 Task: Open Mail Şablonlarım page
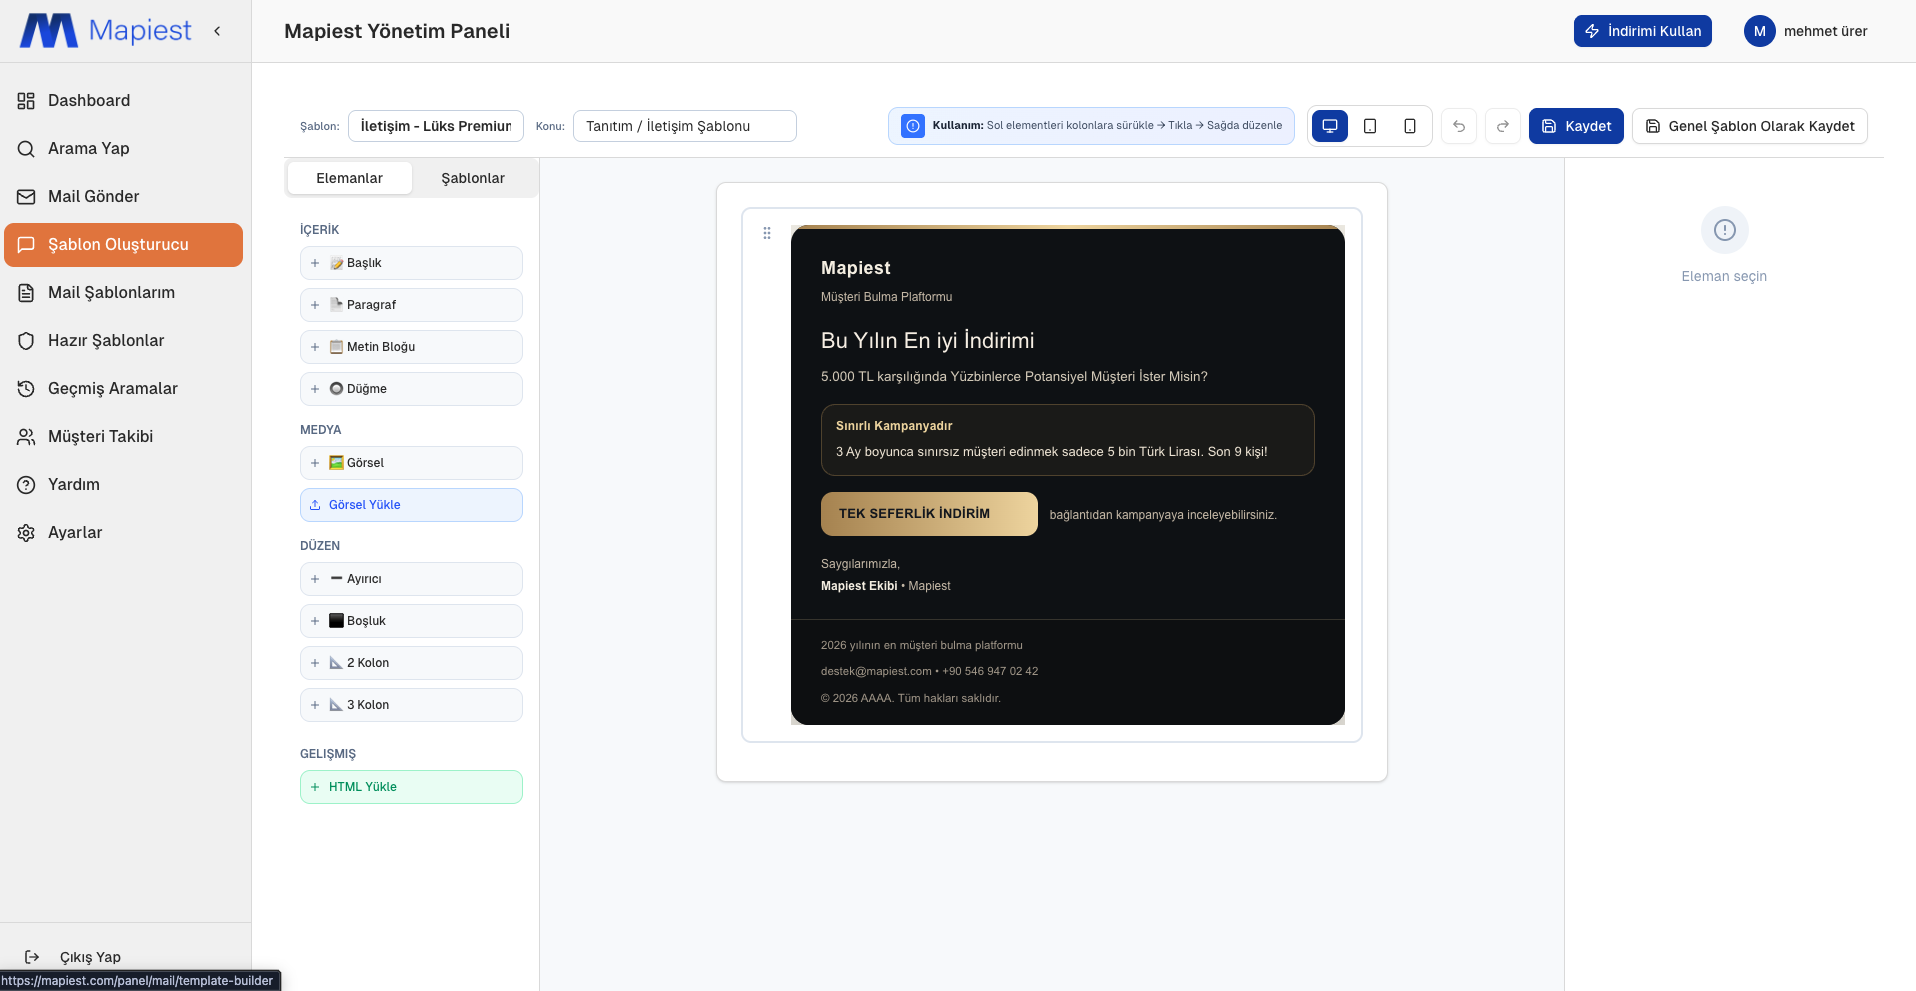[x=124, y=292]
